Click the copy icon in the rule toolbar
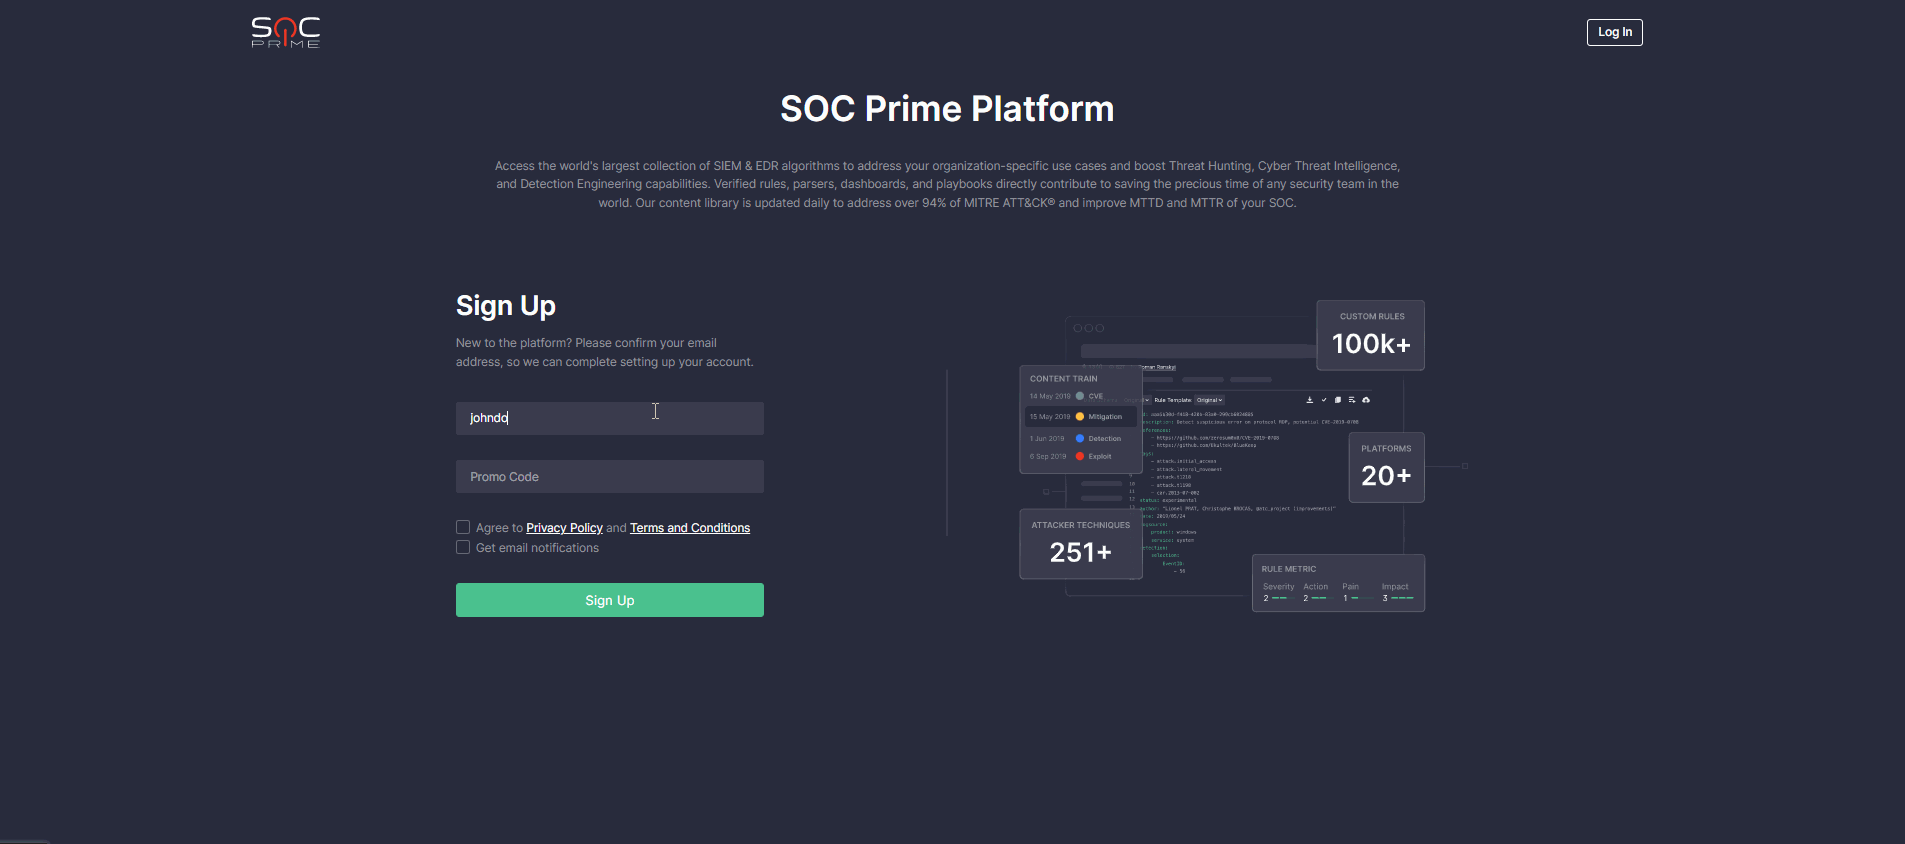 [1338, 400]
